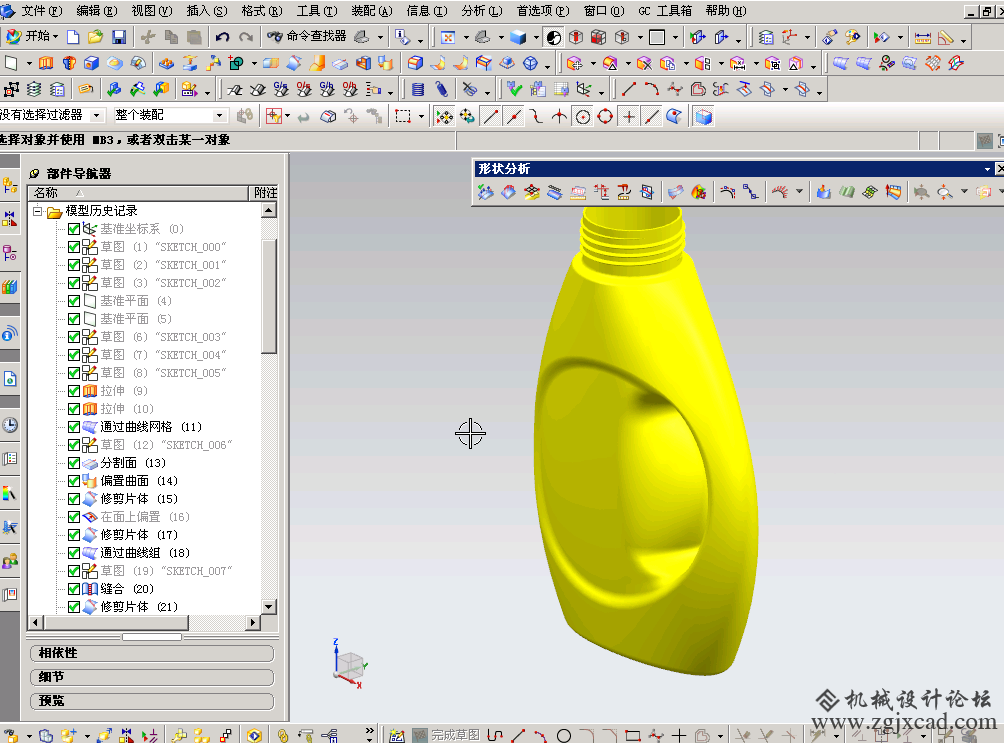This screenshot has width=1004, height=743.
Task: Click the curvature comb icon in 形状分析 toolbar
Action: pos(780,192)
